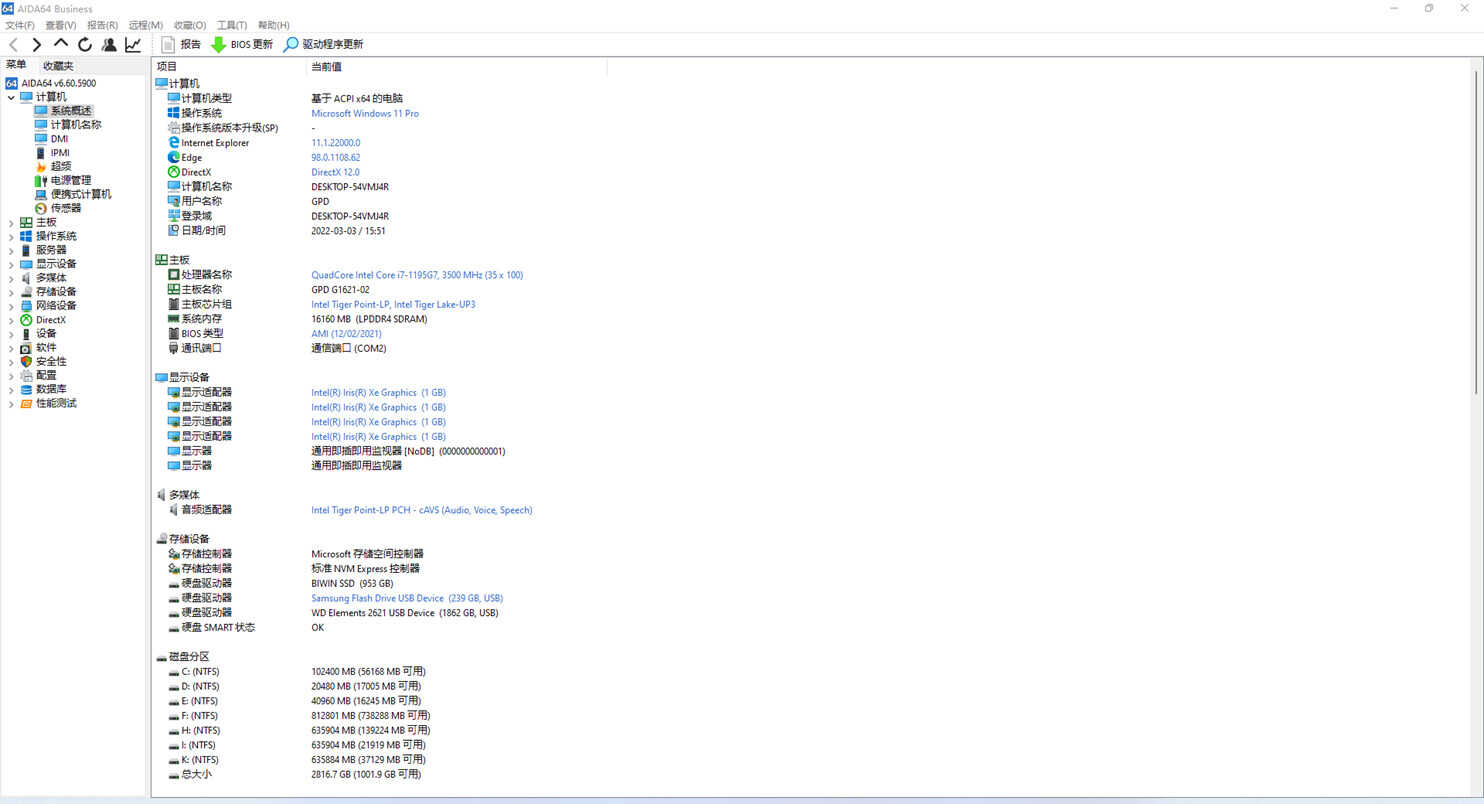
Task: Click the Back navigation arrow
Action: pyautogui.click(x=13, y=45)
